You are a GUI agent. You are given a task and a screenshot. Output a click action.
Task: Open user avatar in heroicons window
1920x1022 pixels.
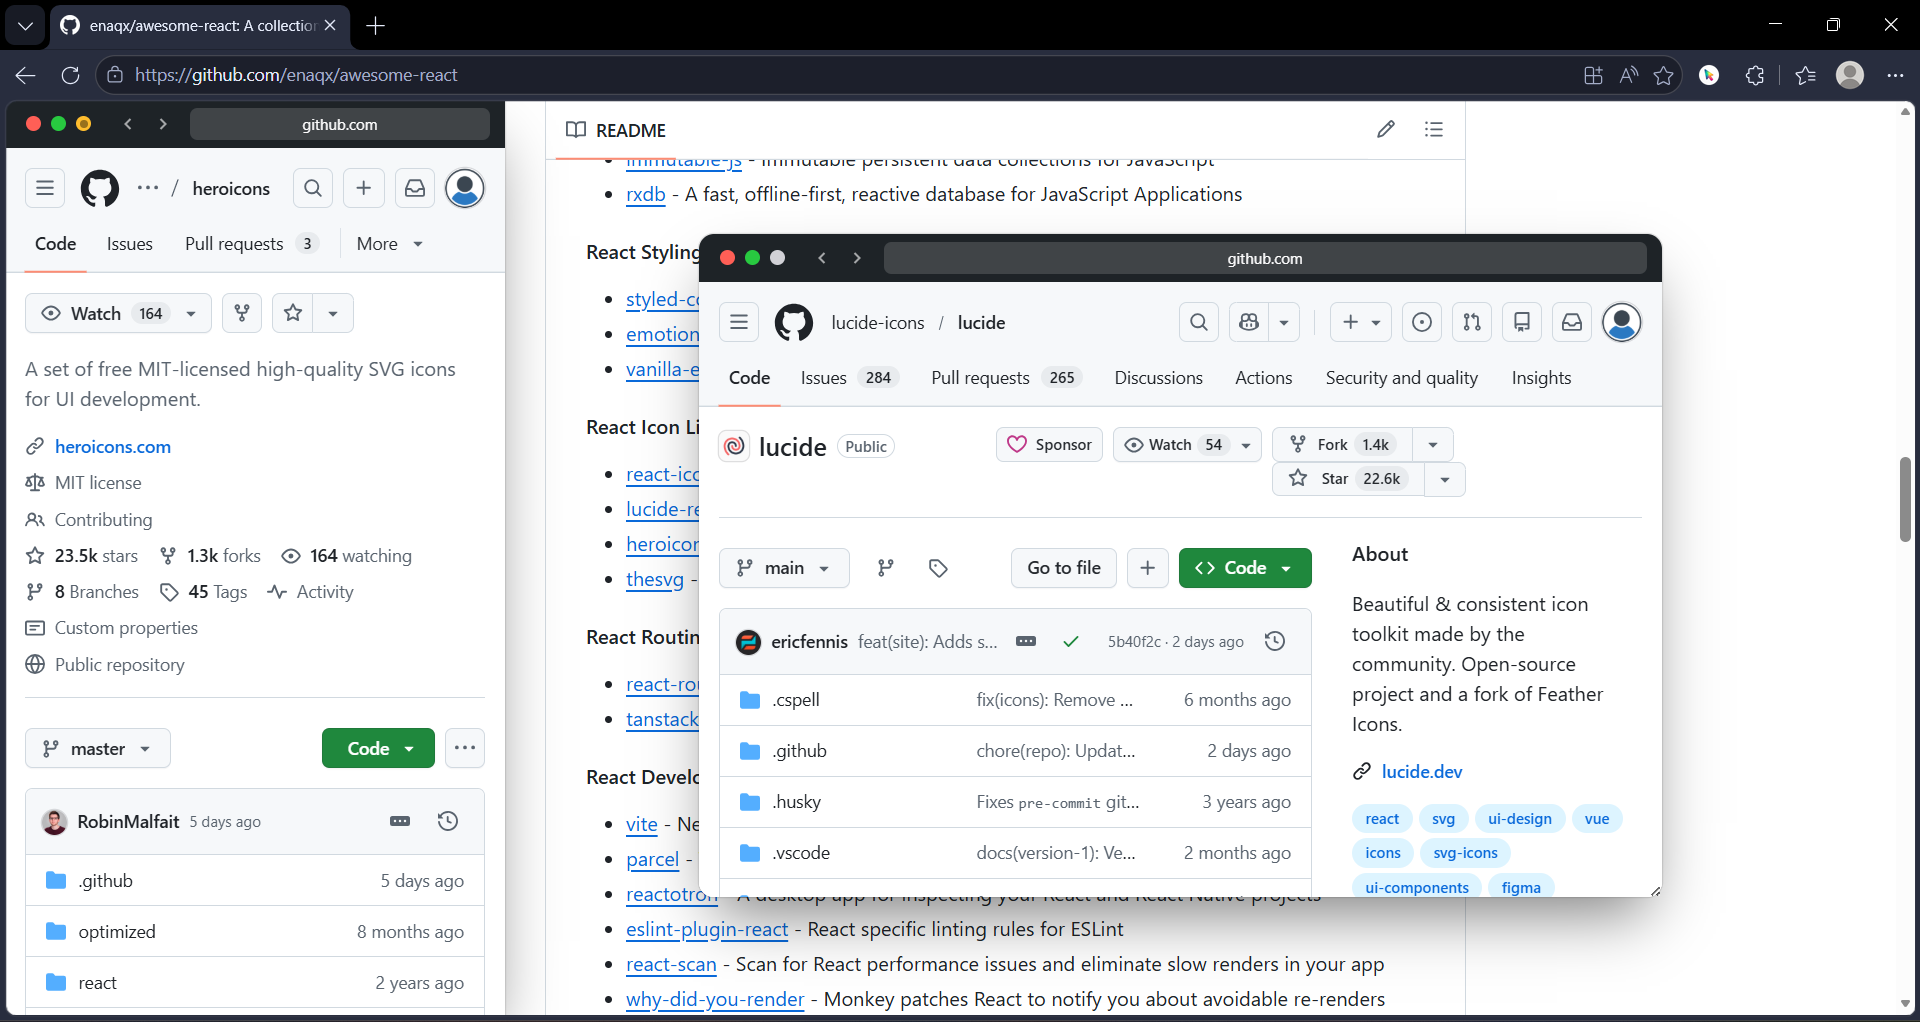(x=465, y=188)
